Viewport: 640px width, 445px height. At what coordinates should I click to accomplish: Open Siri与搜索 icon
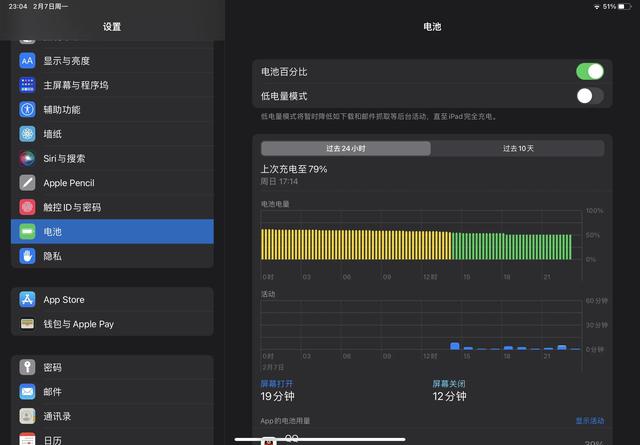tap(27, 158)
